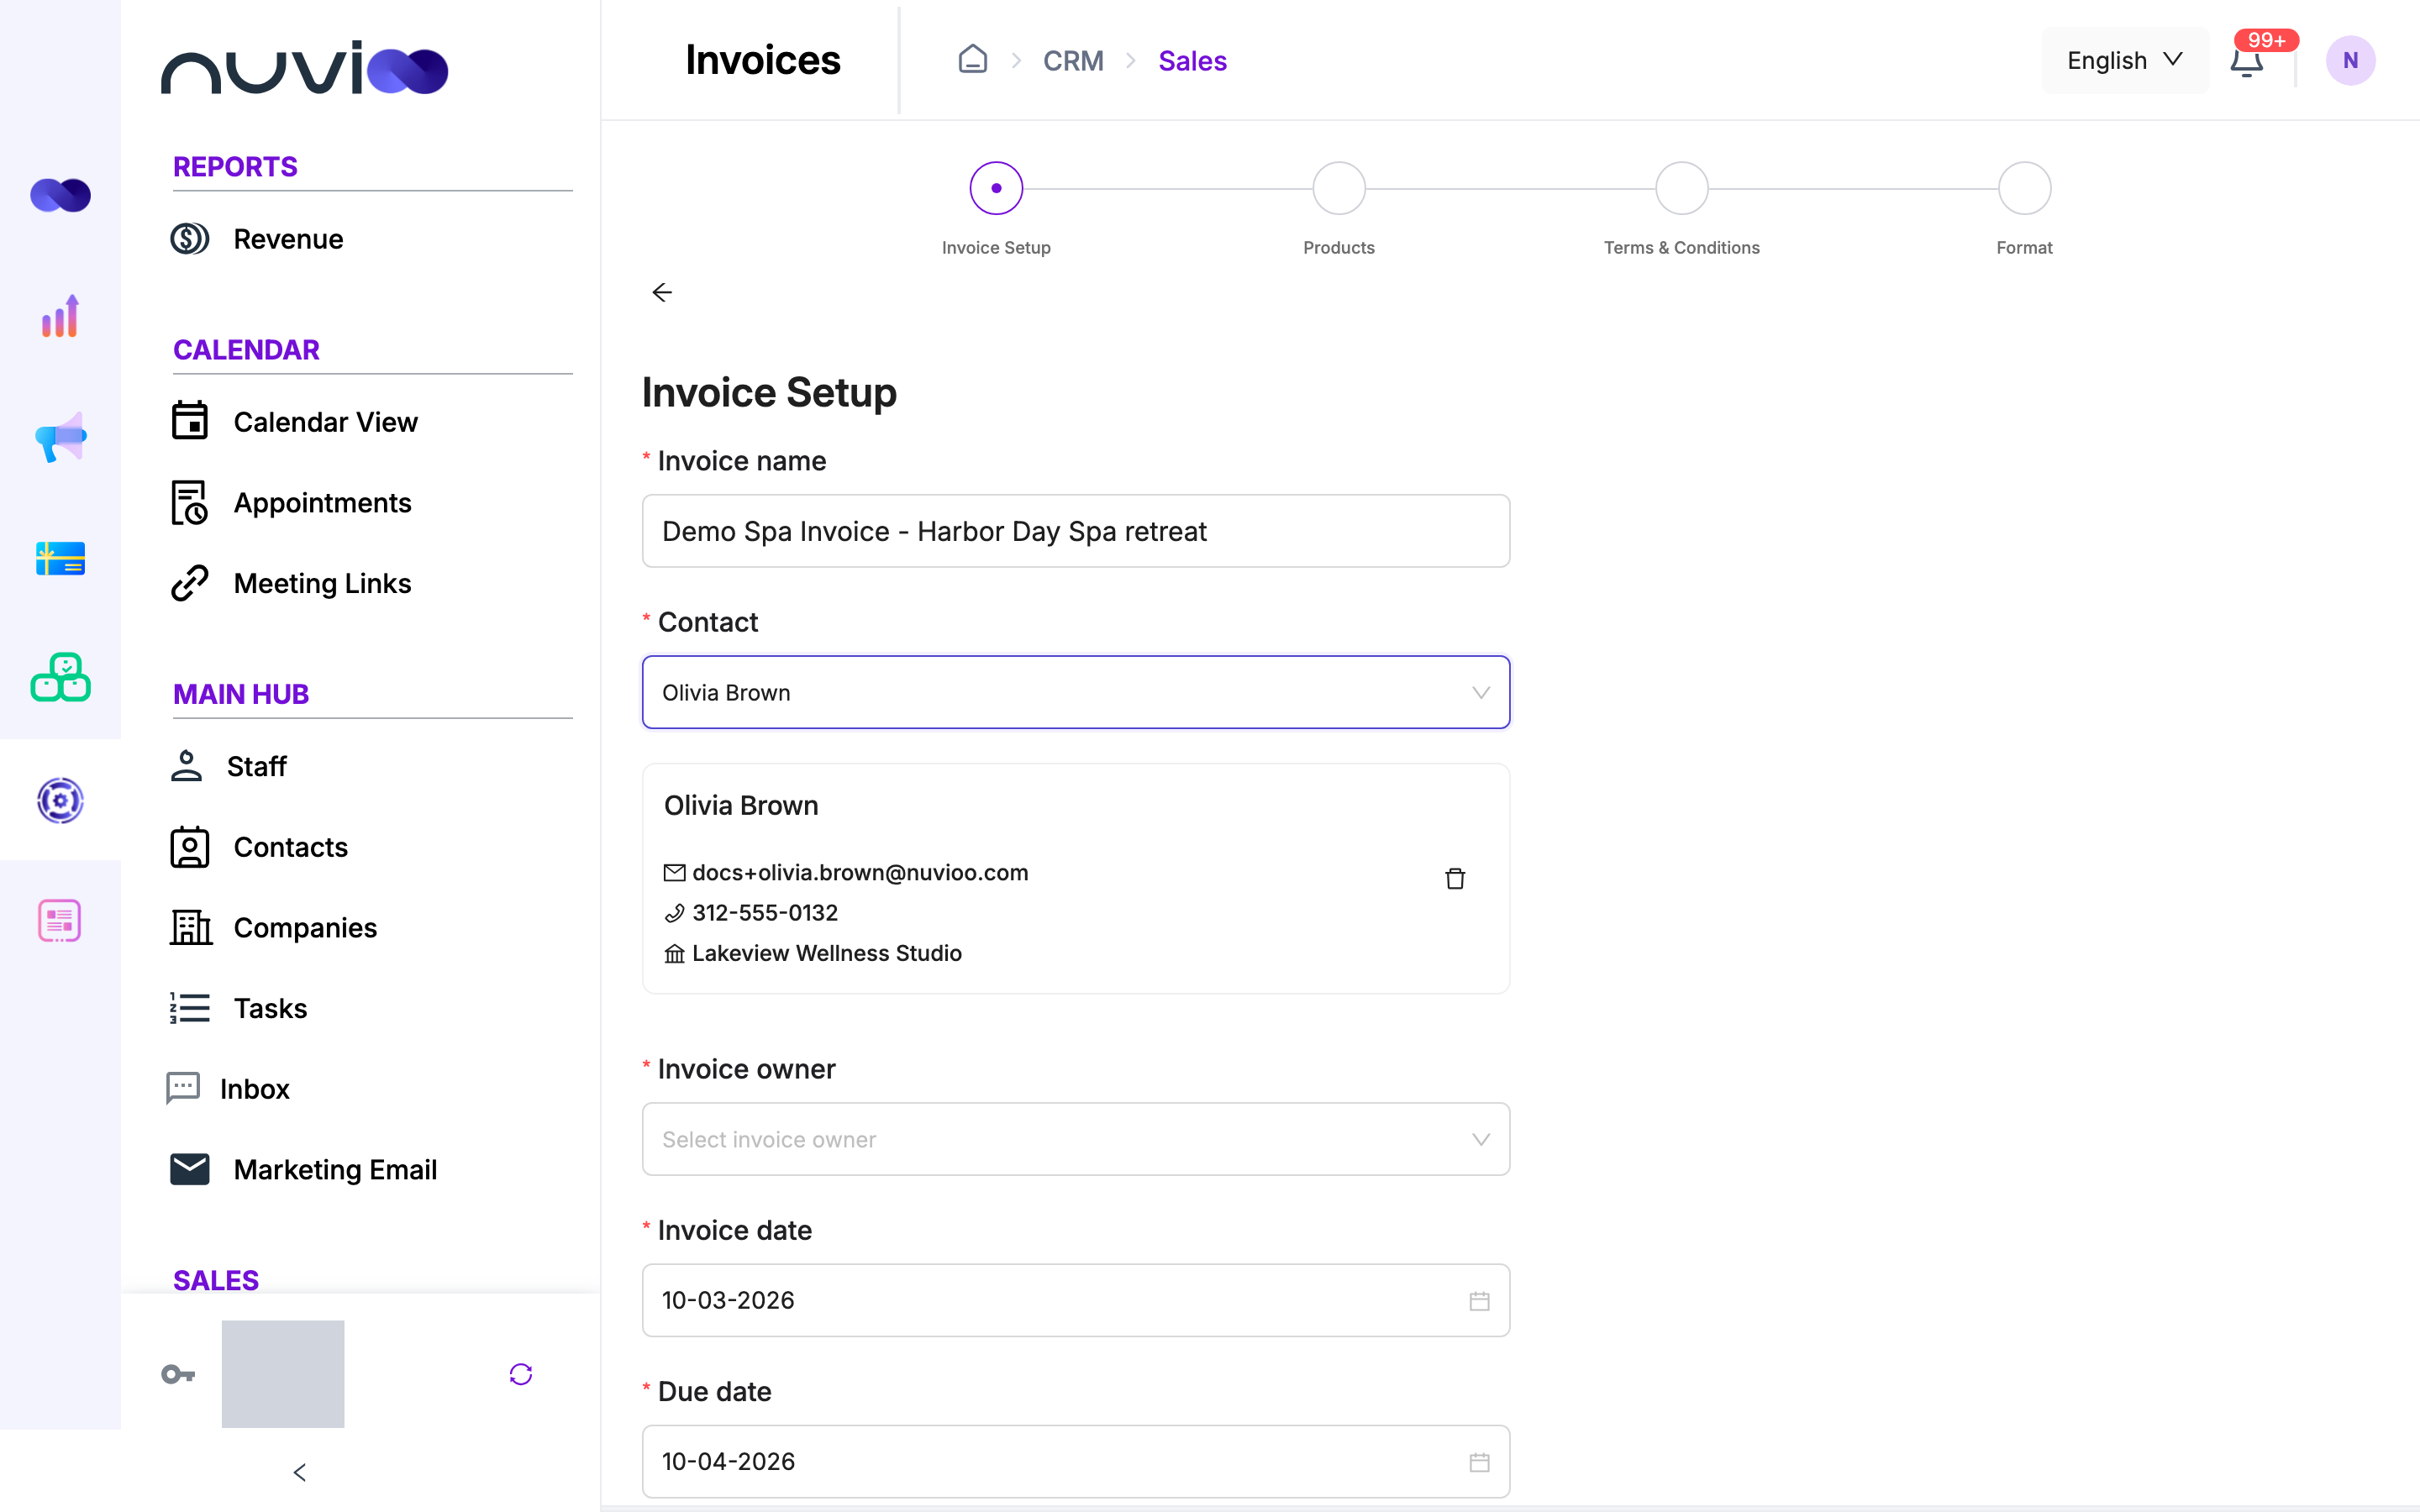Image resolution: width=2420 pixels, height=1512 pixels.
Task: Open the analytics bar chart sidebar icon
Action: point(60,316)
